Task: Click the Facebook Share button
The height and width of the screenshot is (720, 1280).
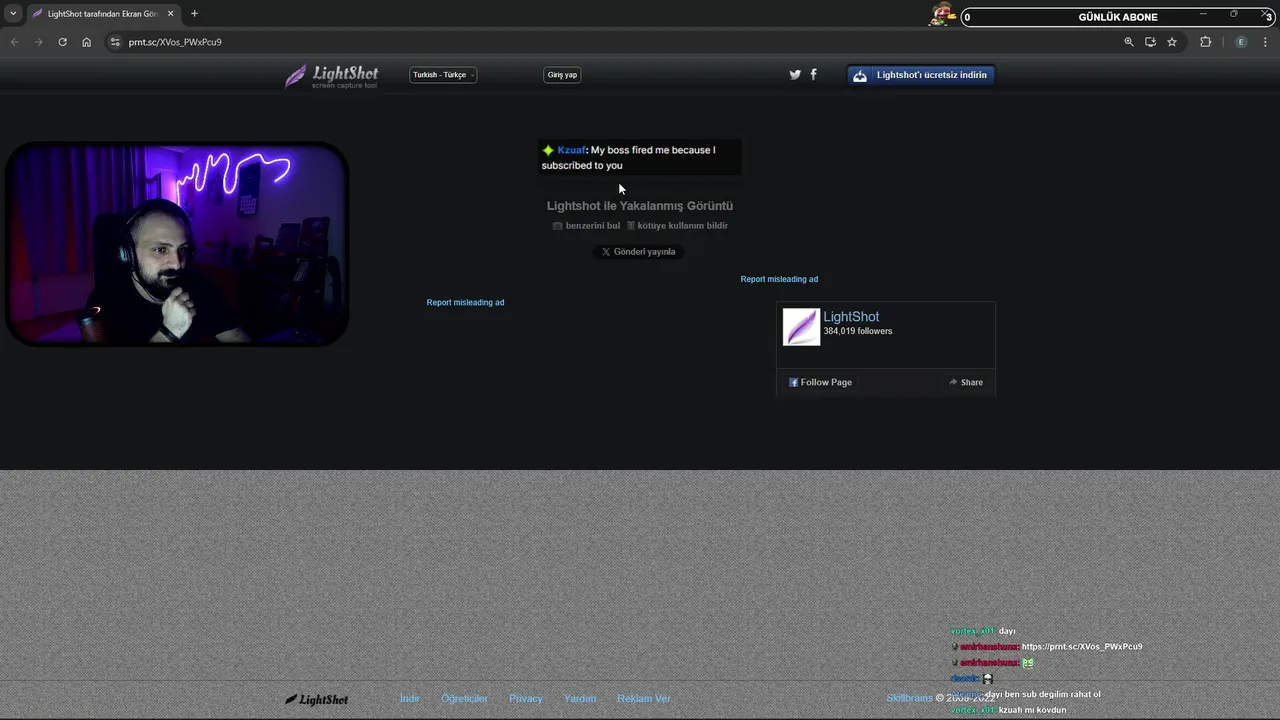Action: pyautogui.click(x=966, y=382)
